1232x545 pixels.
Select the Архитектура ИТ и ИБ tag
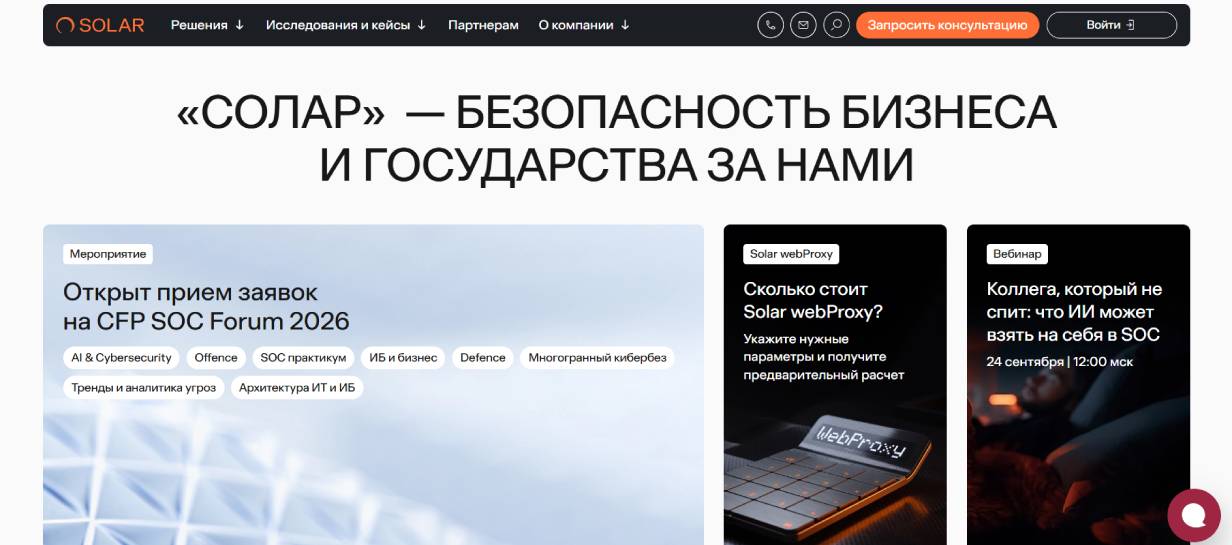[297, 387]
